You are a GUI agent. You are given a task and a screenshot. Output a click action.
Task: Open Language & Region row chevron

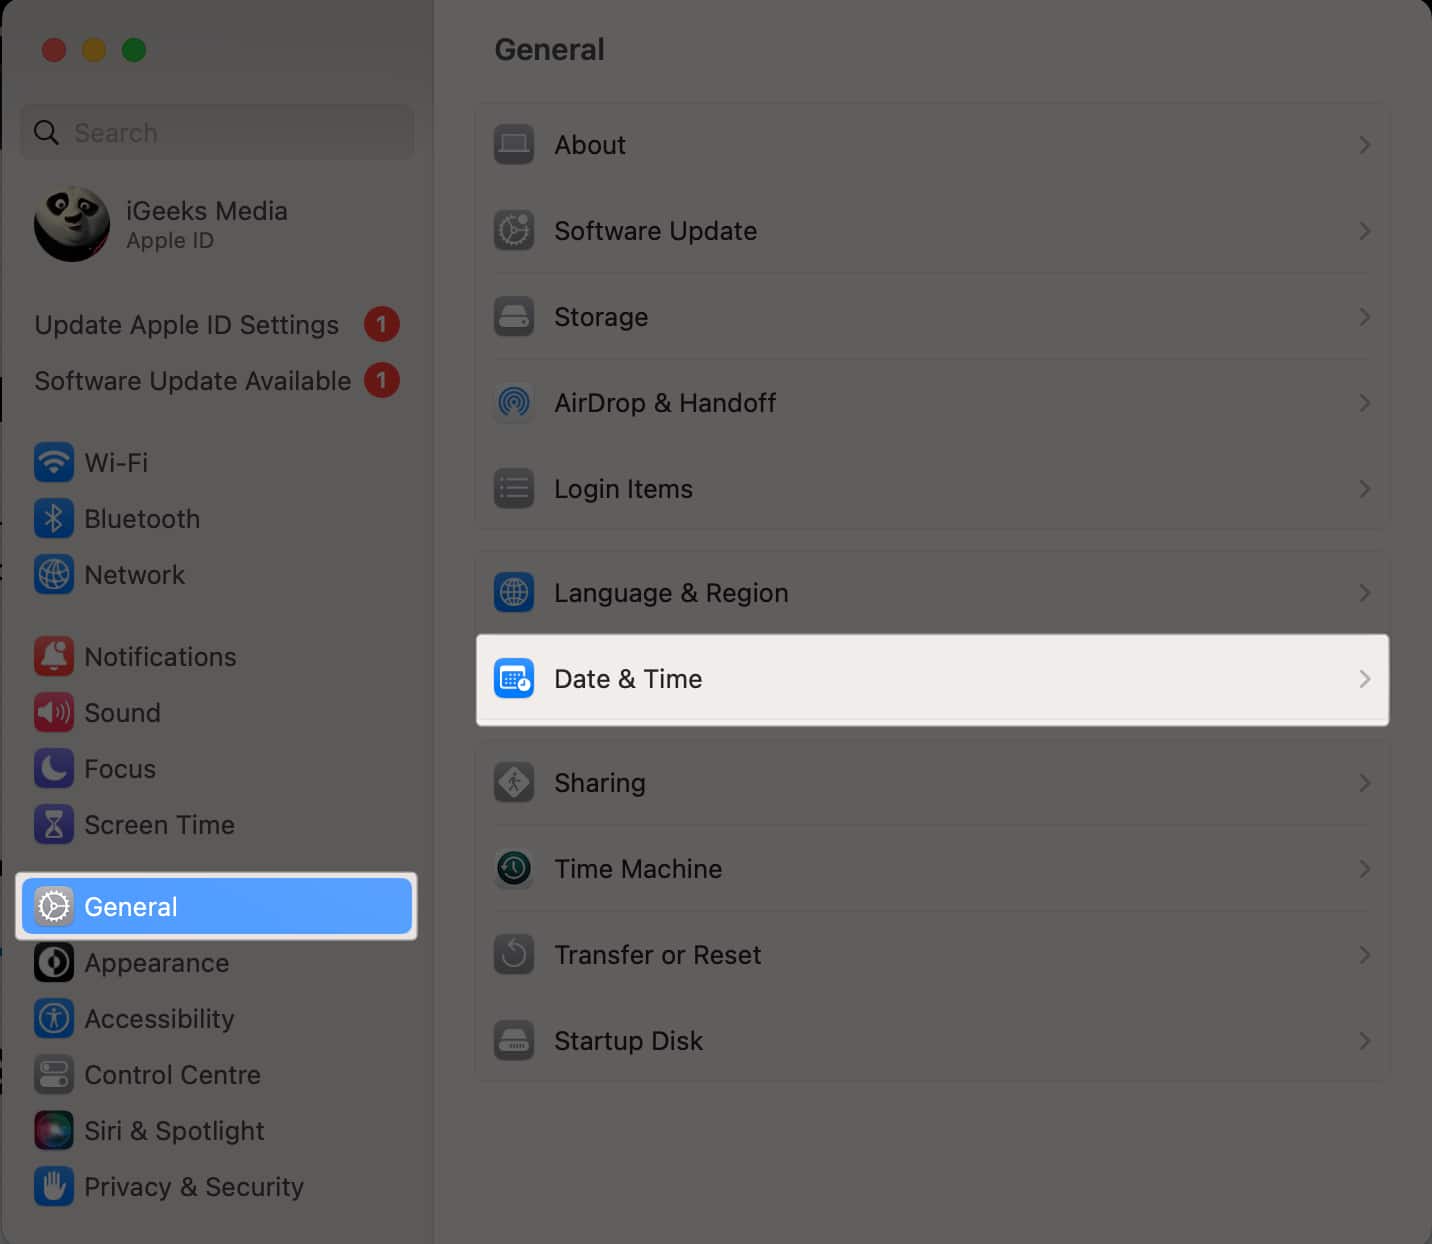pos(1365,593)
